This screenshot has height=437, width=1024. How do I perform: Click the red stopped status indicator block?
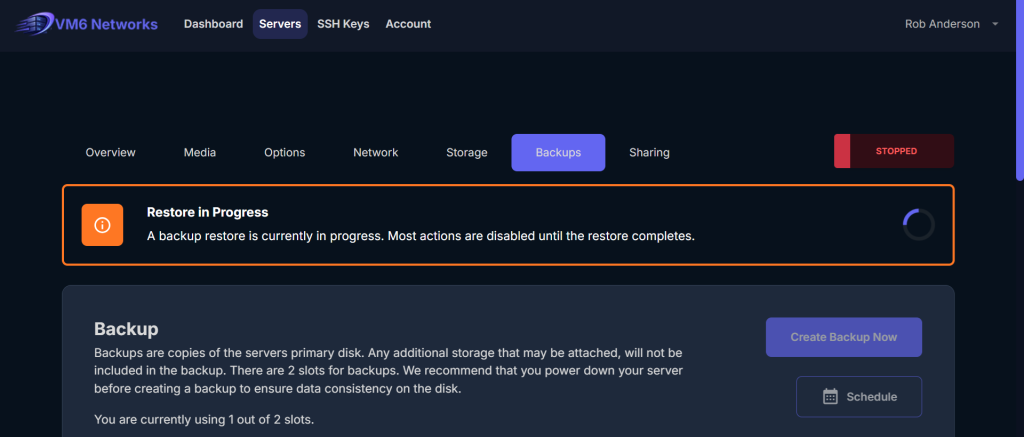click(x=842, y=151)
